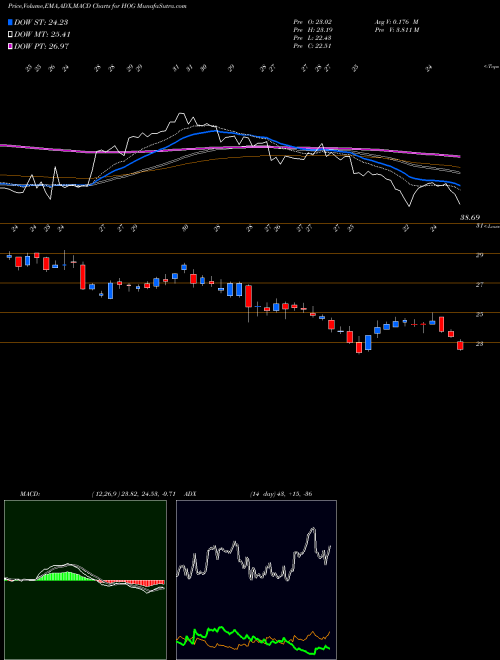The image size is (500, 660).
Task: Click the magenta DOW PT legend swatch
Action: click(10, 46)
